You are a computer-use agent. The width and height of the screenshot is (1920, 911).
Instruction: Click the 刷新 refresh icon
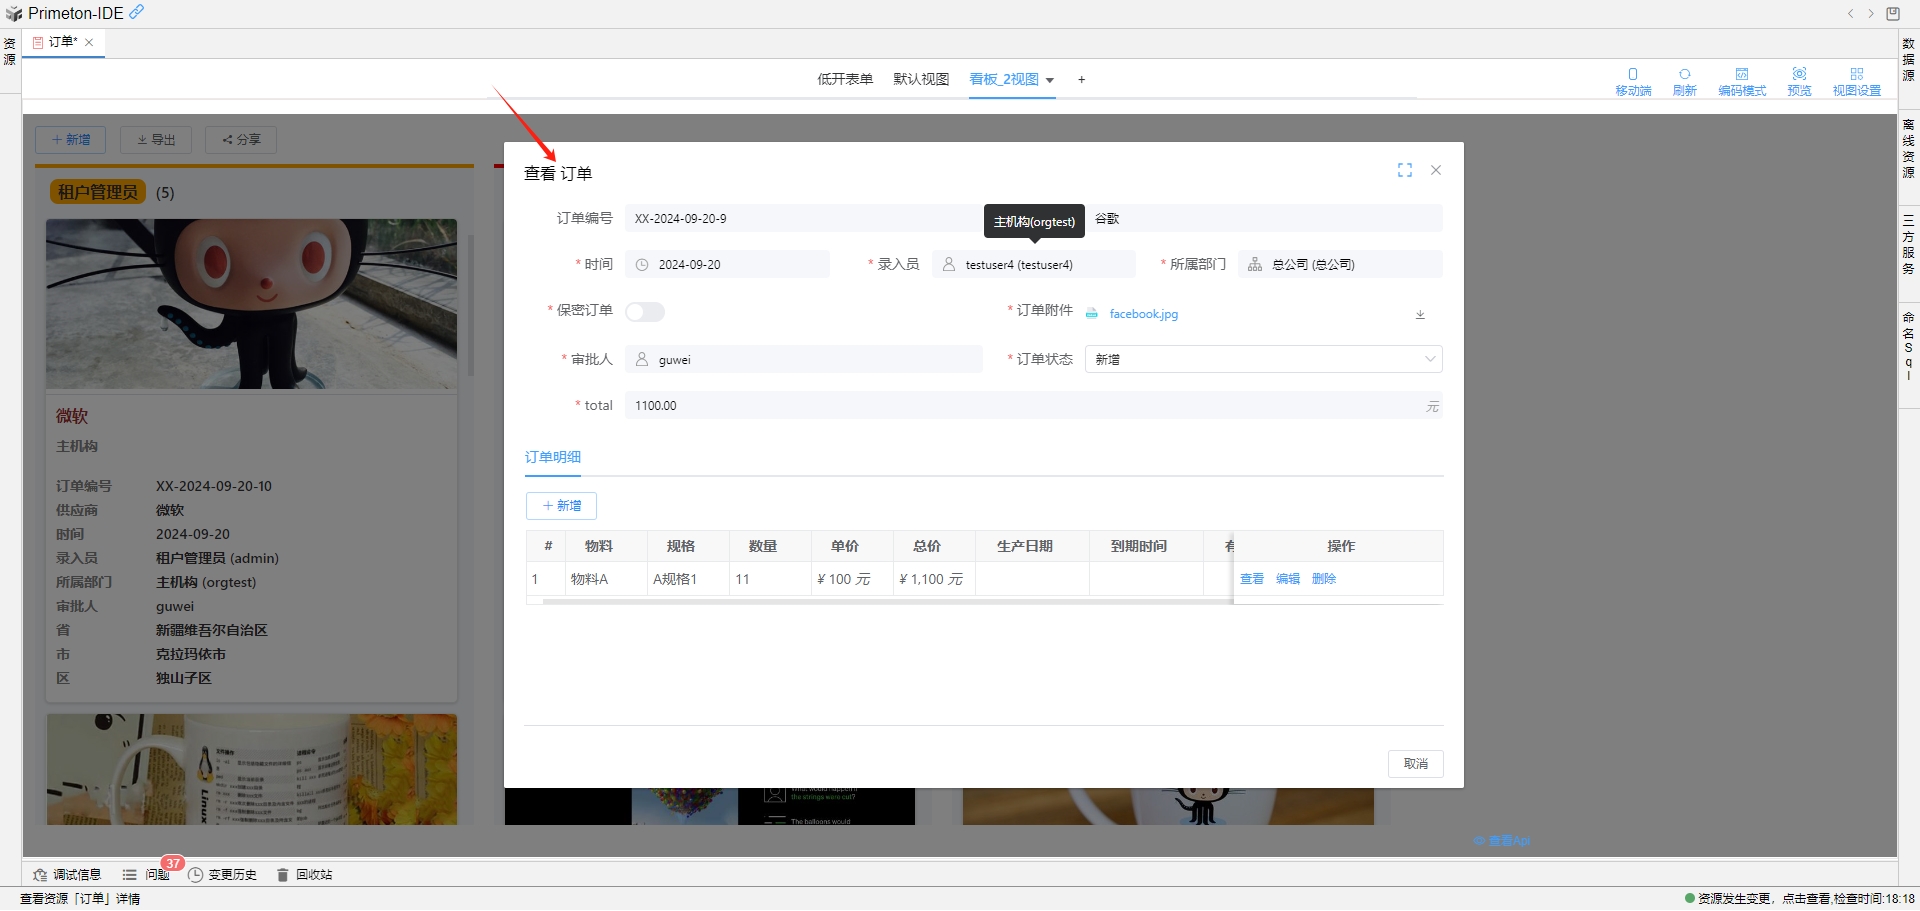(1684, 80)
